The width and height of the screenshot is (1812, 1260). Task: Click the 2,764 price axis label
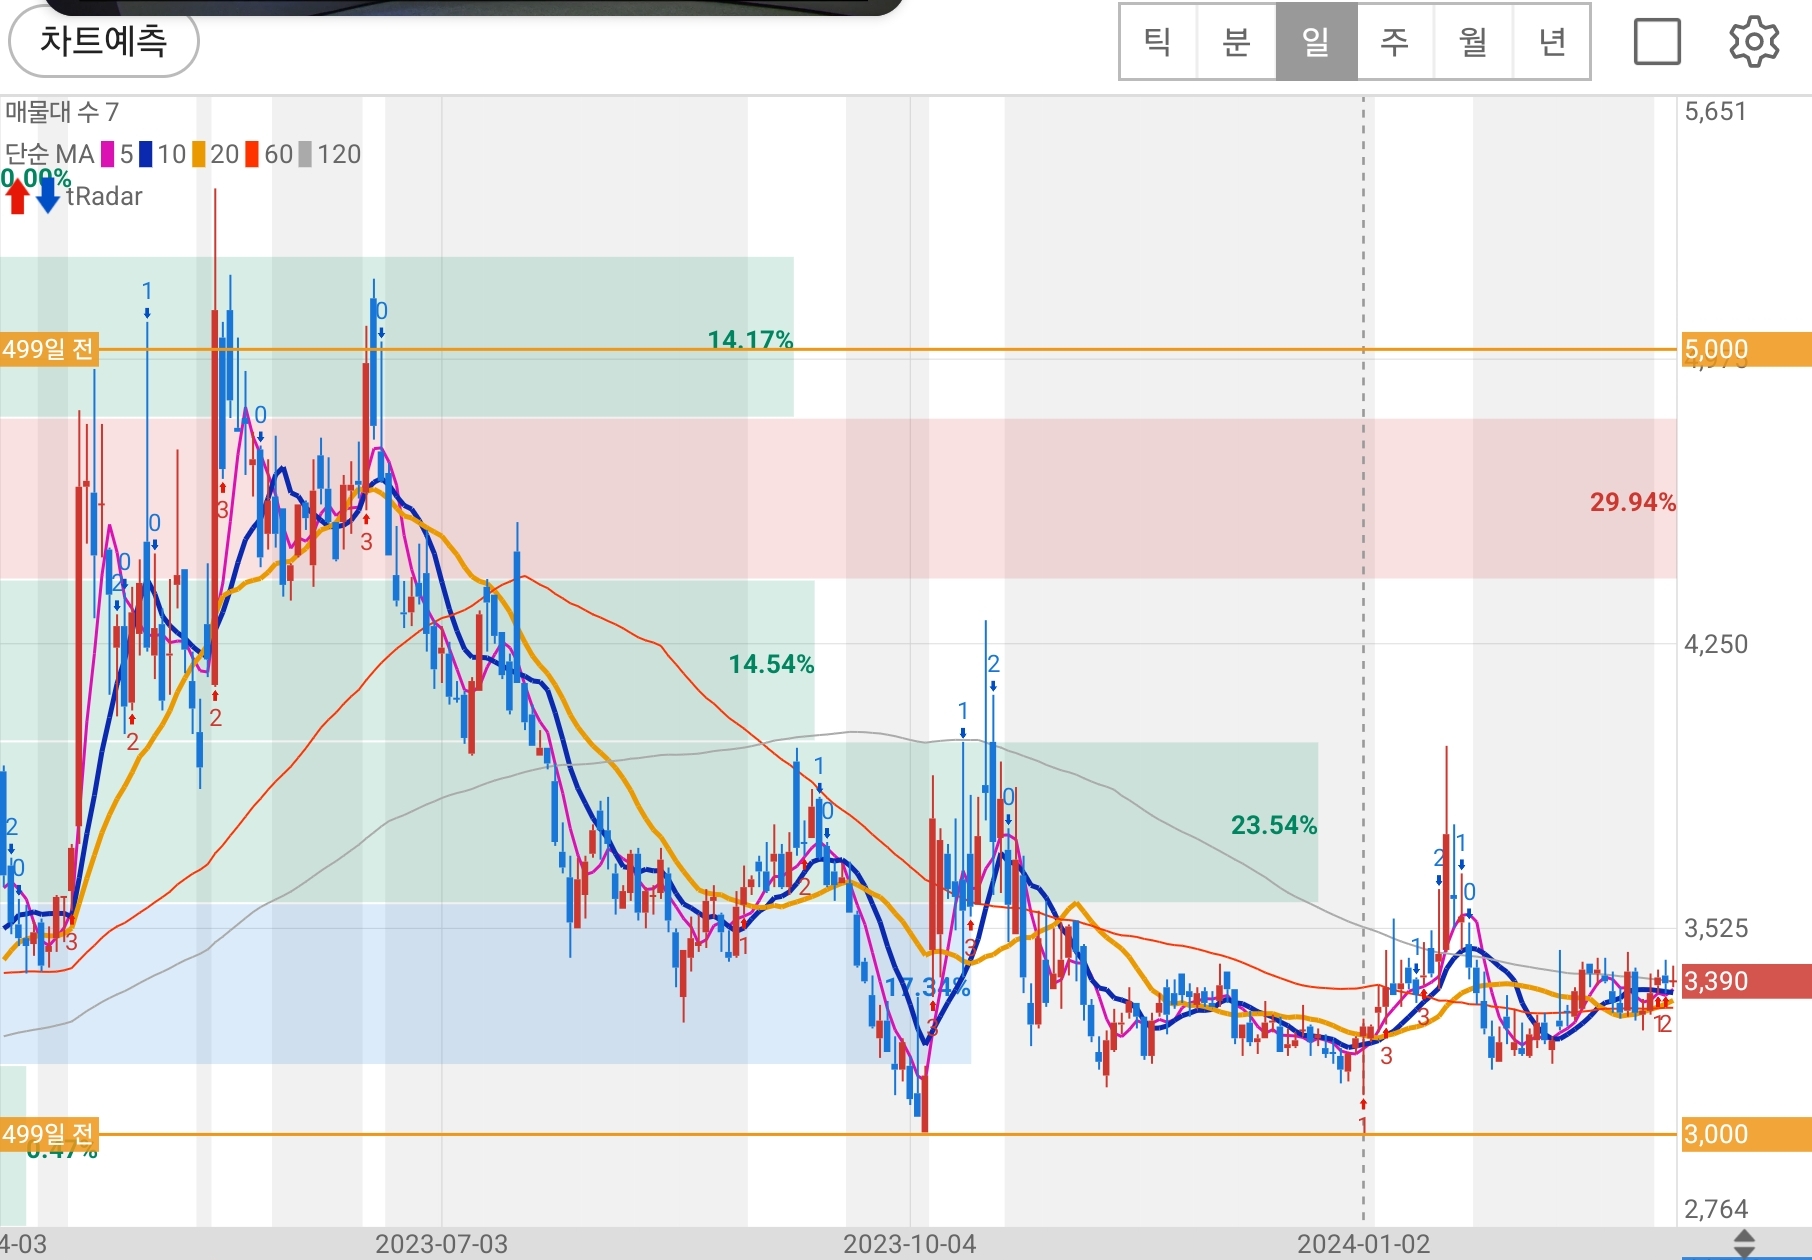1716,1209
